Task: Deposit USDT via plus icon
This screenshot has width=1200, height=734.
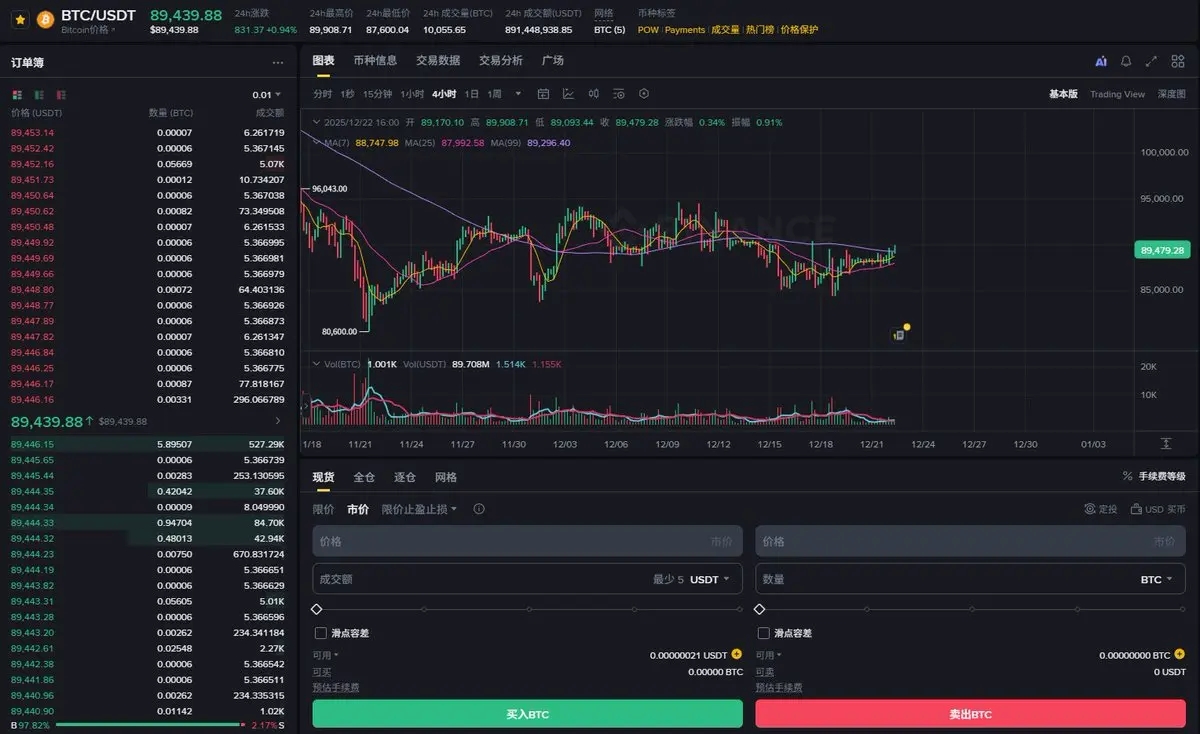Action: pyautogui.click(x=737, y=655)
